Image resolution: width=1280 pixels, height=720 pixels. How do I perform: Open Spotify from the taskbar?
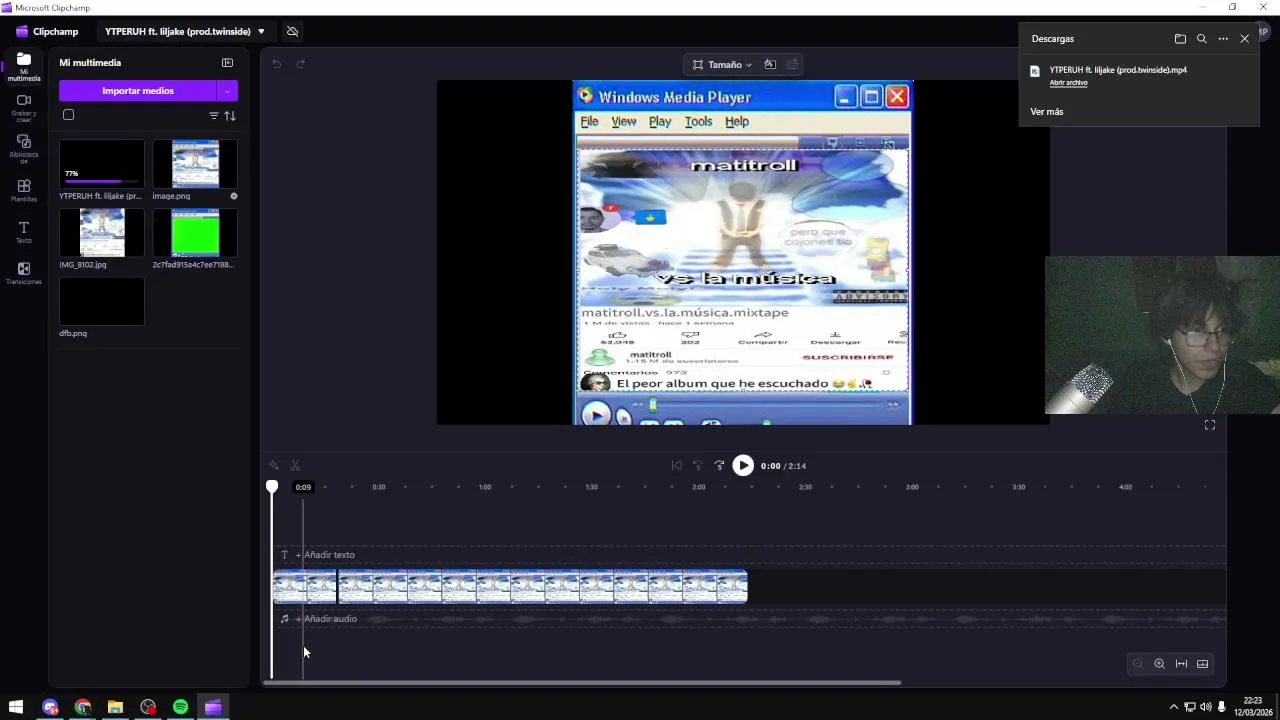click(x=180, y=707)
